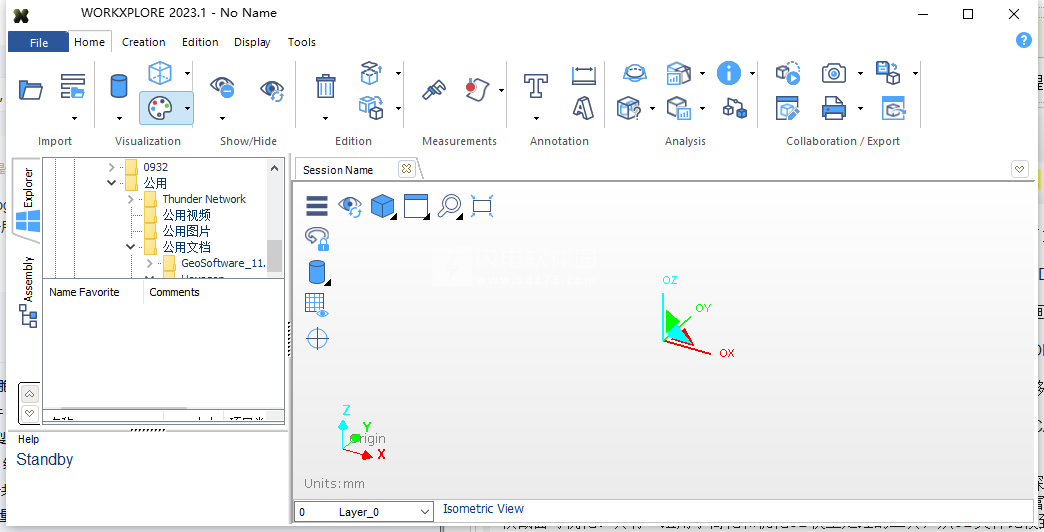Select the 公用视频 folder
Screen dimensions: 1044x532
(186, 215)
